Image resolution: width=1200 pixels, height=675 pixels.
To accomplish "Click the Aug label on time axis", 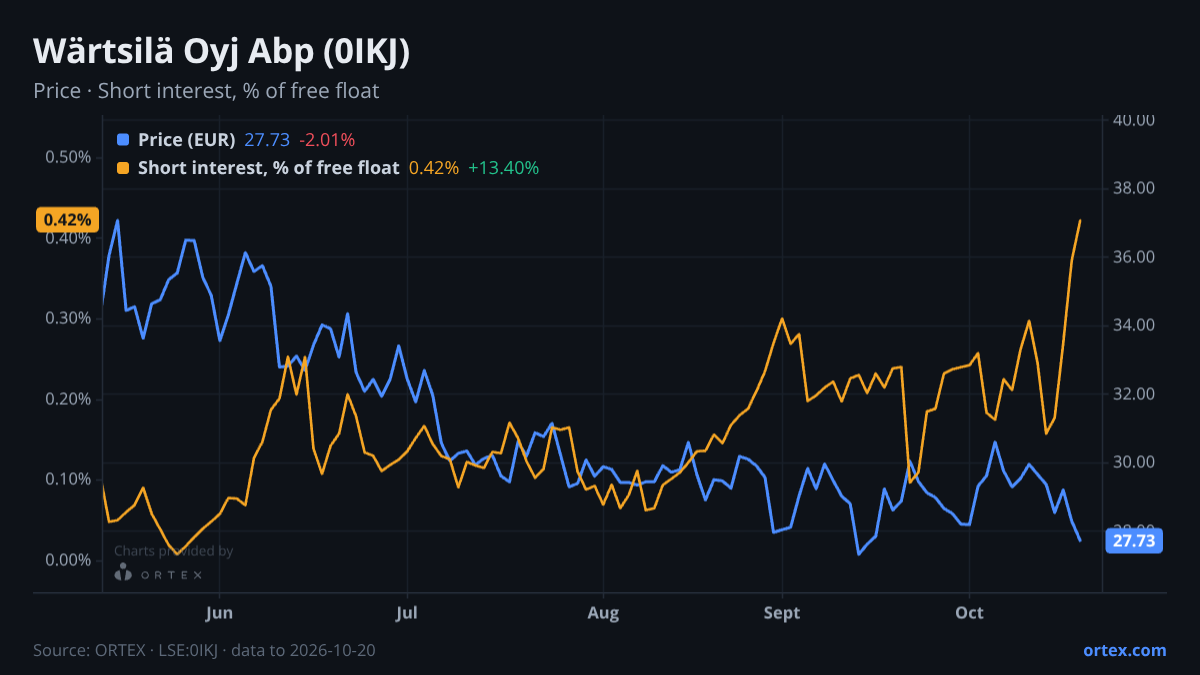I will click(x=603, y=612).
